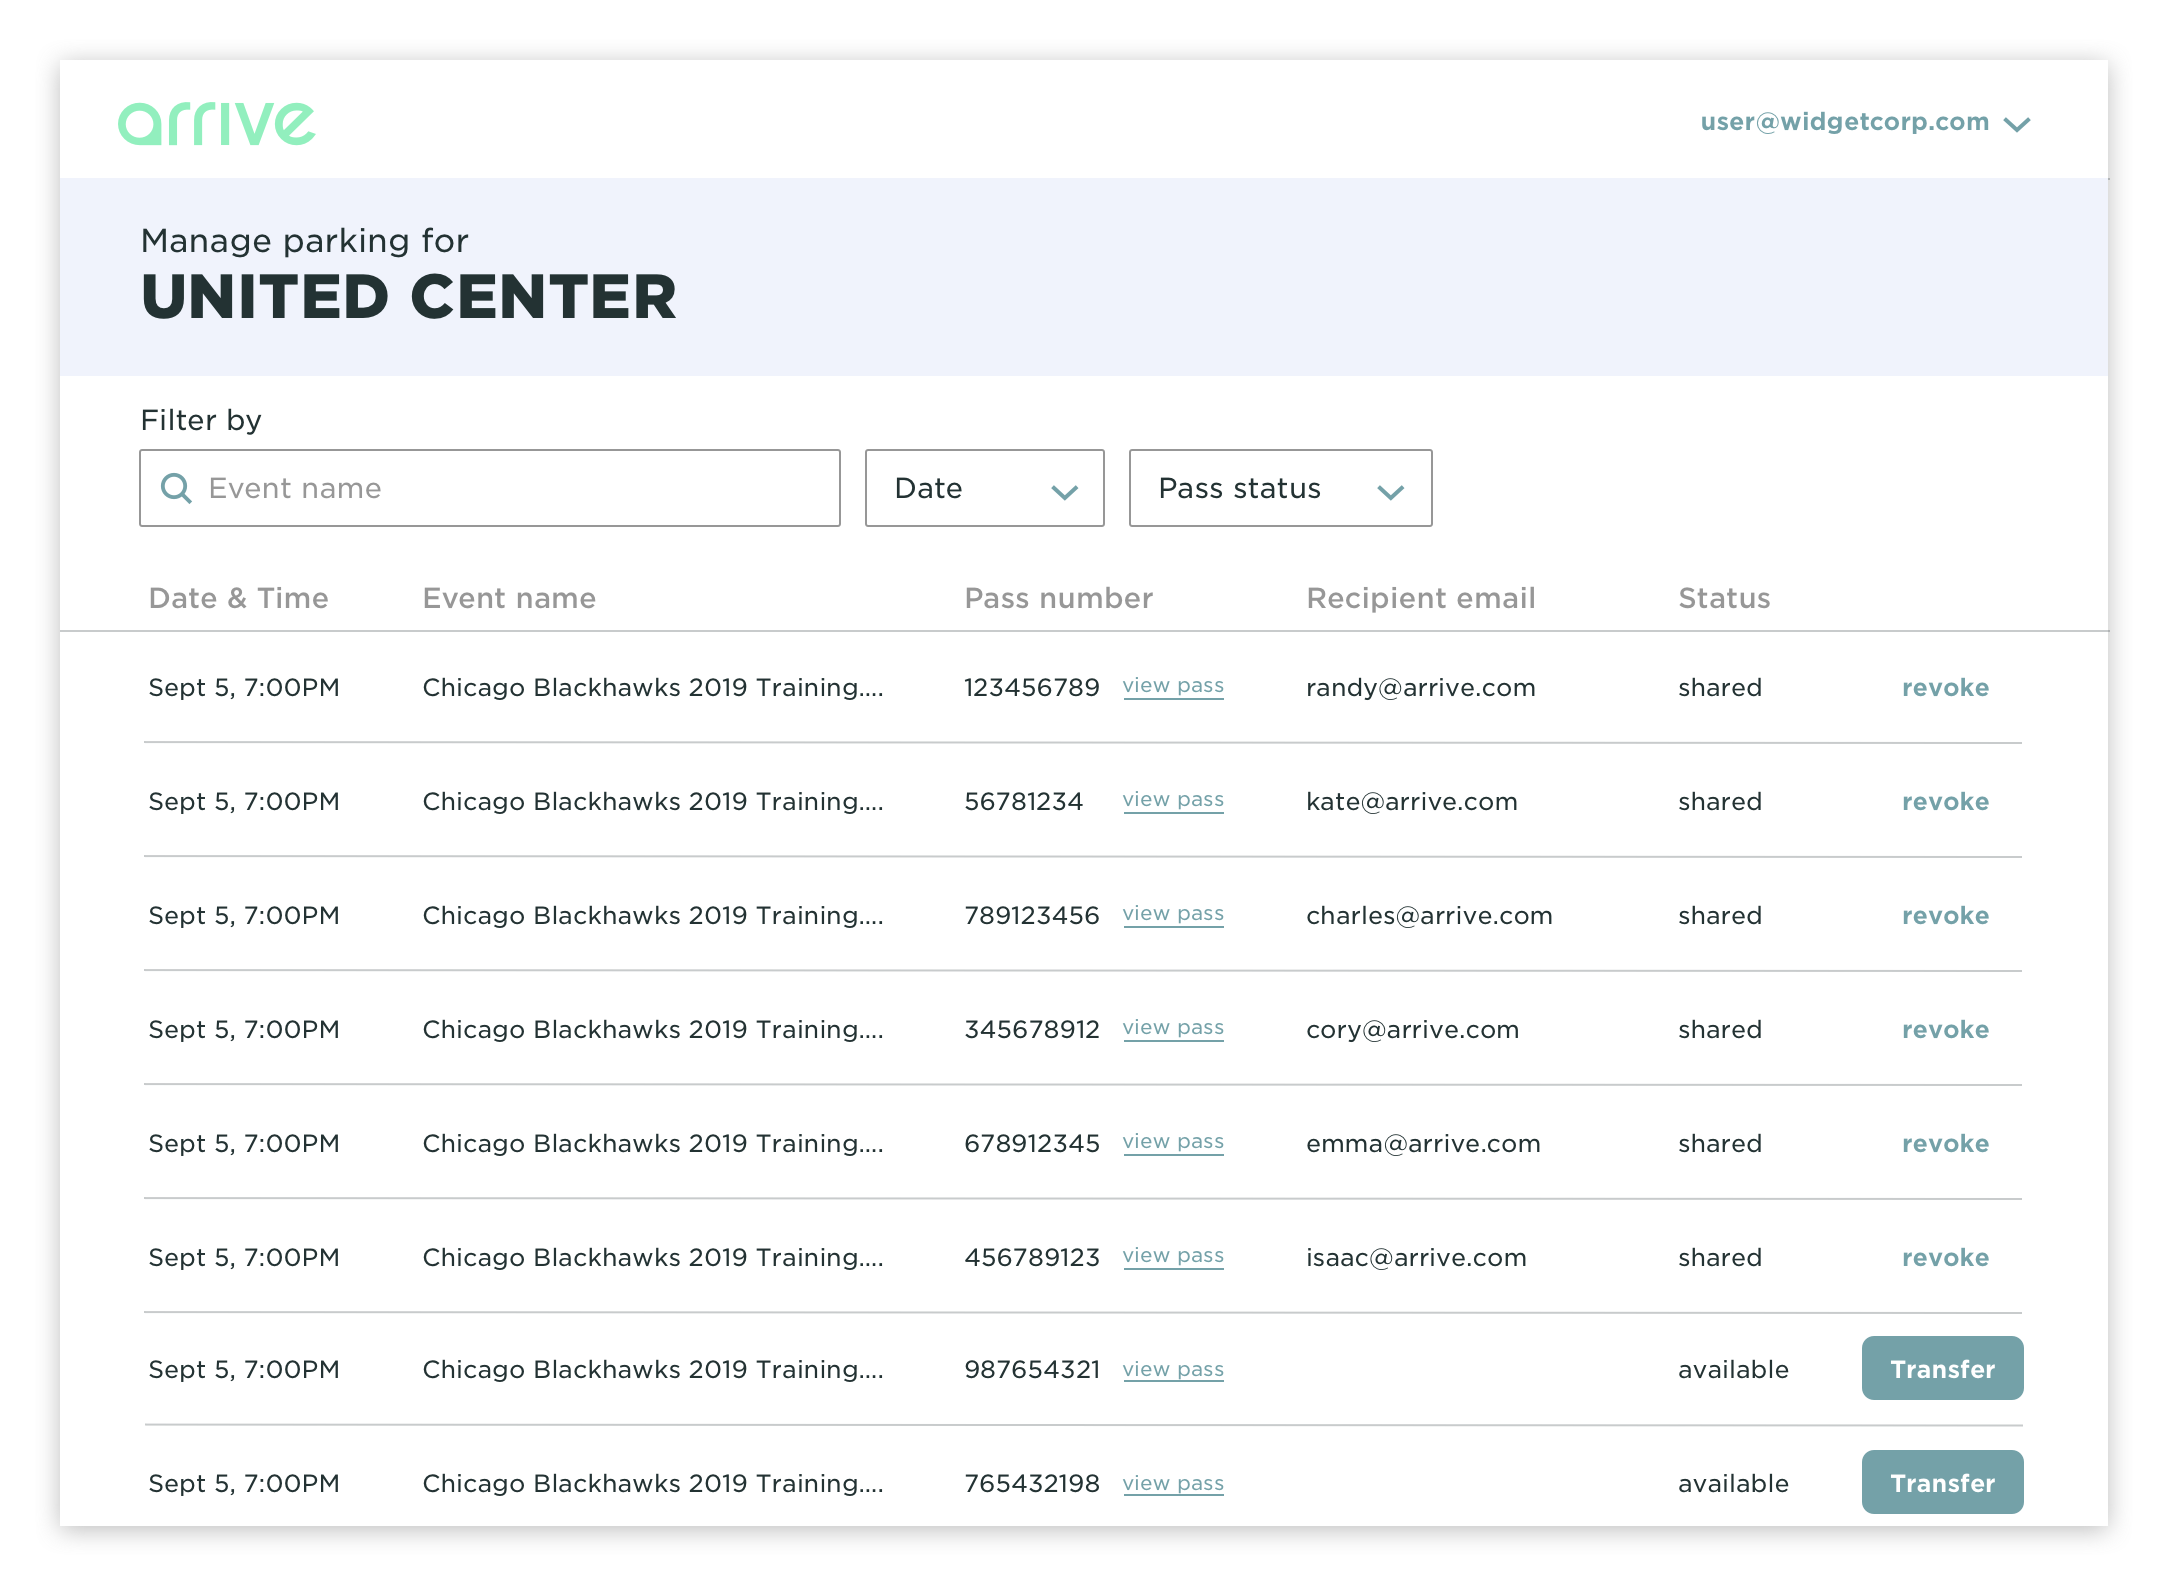
Task: Click the arrive logo
Action: tap(217, 124)
